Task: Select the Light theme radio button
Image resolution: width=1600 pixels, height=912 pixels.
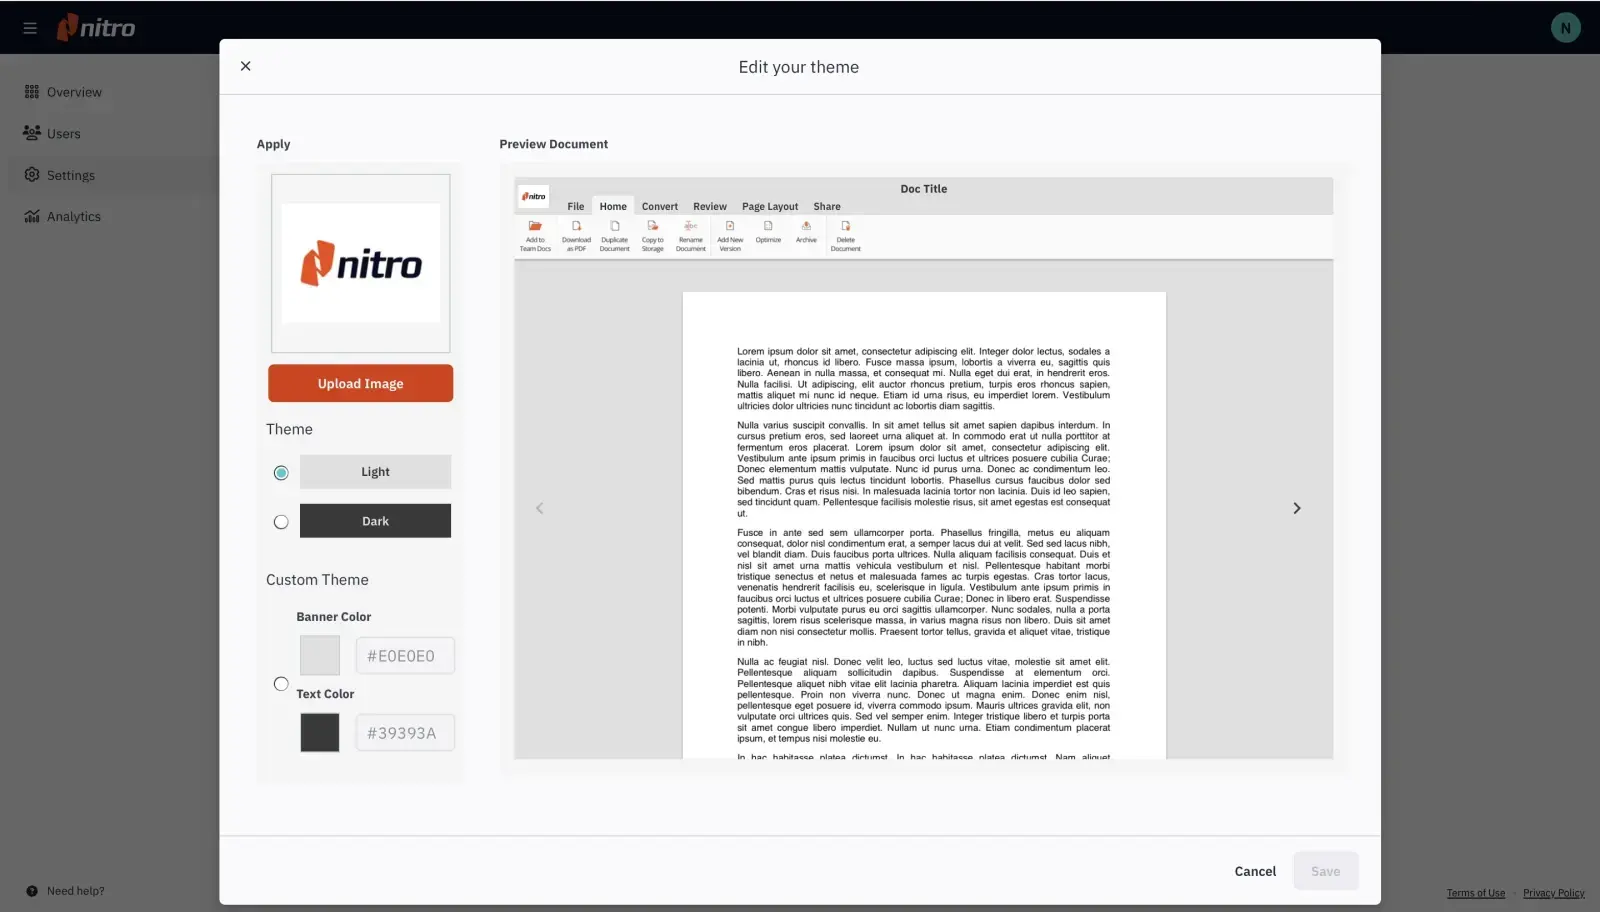Action: (281, 473)
